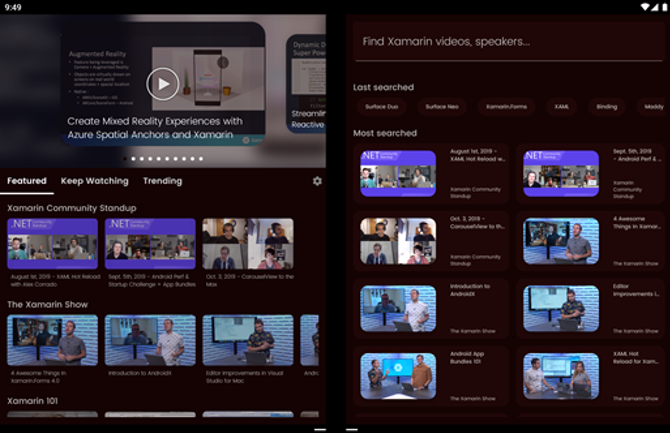Switch to the Featured tab
Viewport: 670px width, 433px height.
[x=26, y=181]
